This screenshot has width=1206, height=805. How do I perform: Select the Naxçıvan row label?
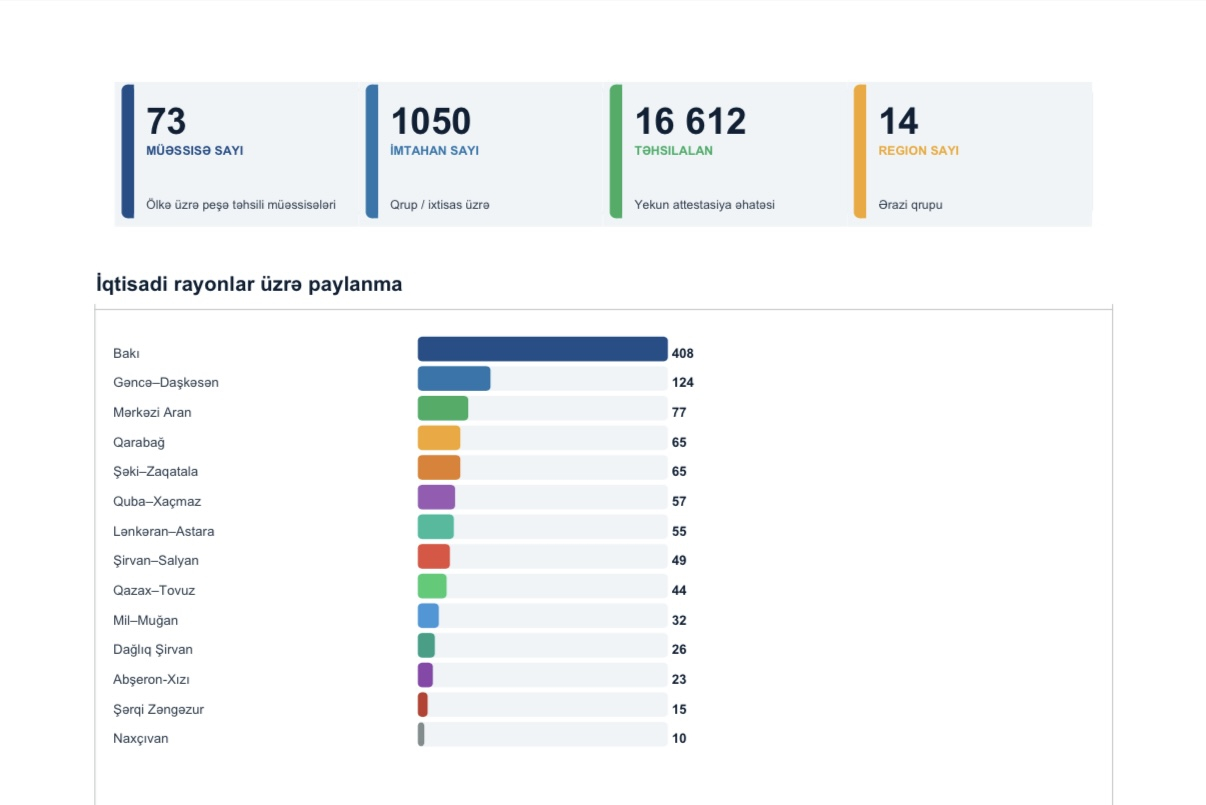click(141, 738)
